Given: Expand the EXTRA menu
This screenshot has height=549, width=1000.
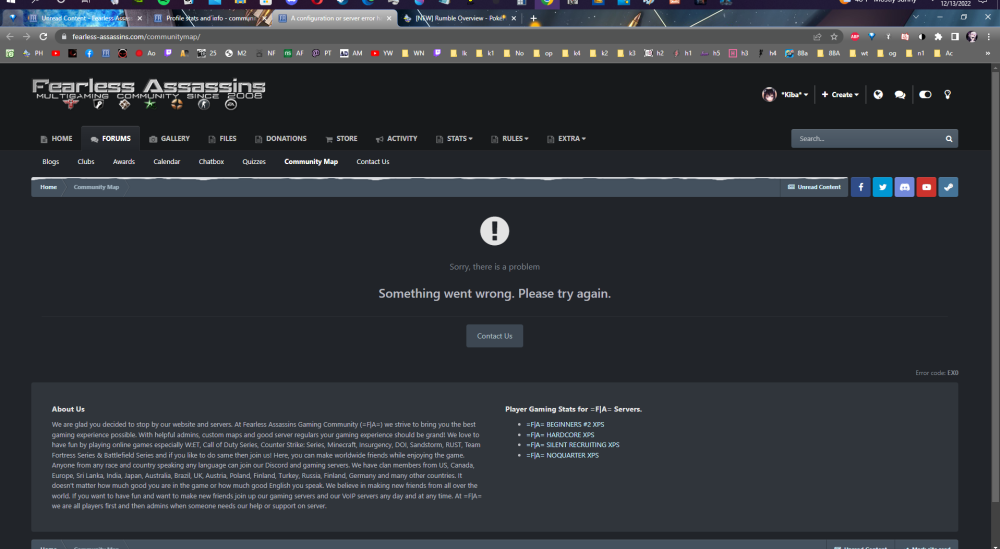Looking at the screenshot, I should click(x=566, y=138).
